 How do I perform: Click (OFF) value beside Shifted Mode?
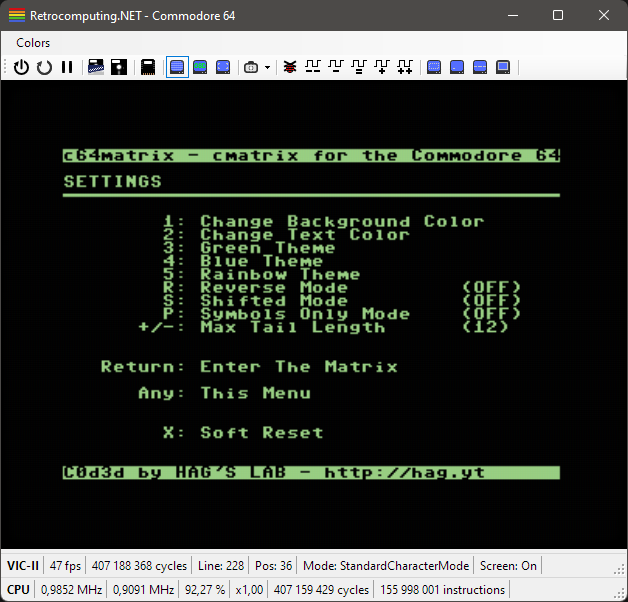pos(491,301)
